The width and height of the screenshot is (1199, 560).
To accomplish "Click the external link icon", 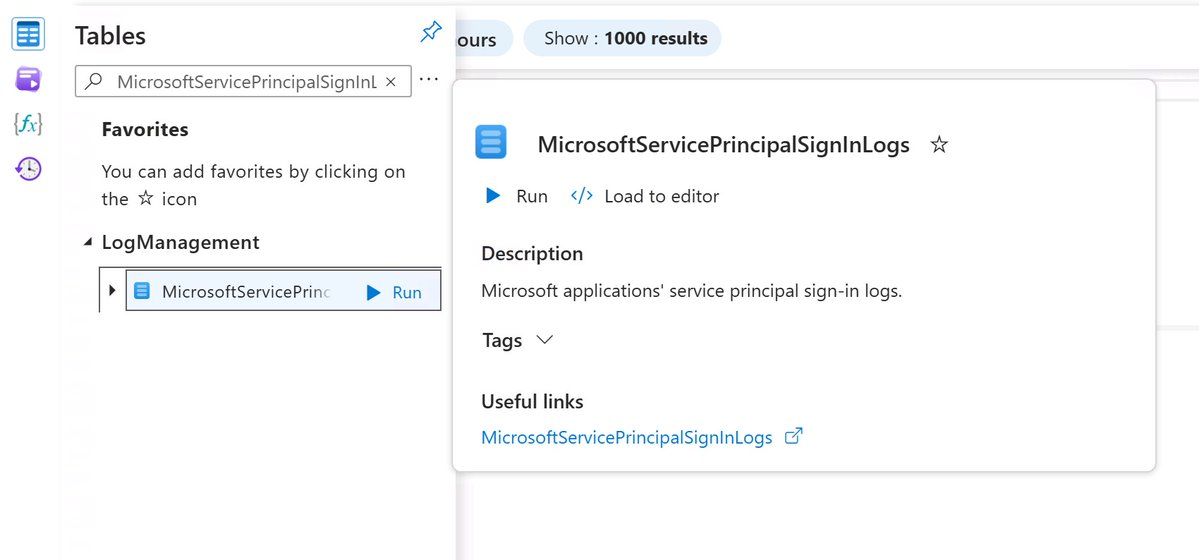I will click(794, 437).
